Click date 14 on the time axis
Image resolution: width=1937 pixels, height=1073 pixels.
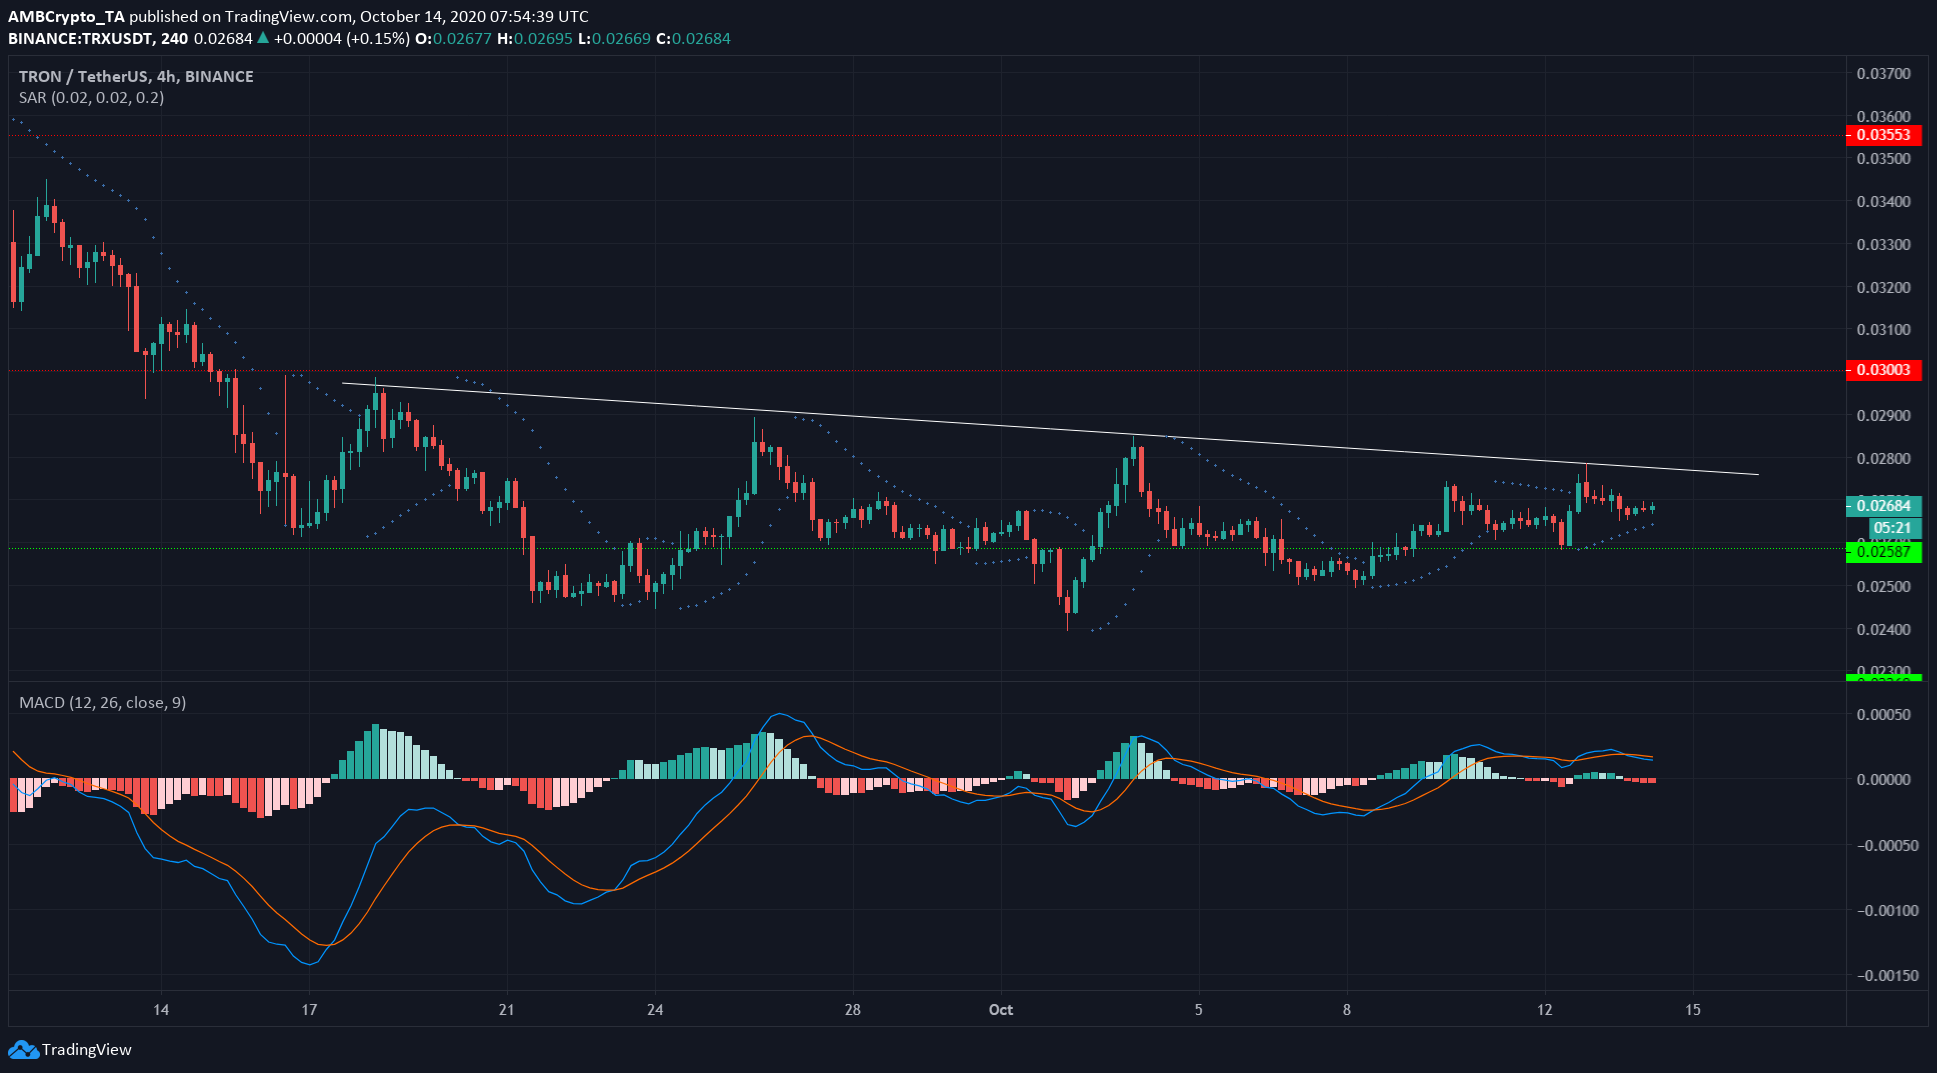point(161,1010)
